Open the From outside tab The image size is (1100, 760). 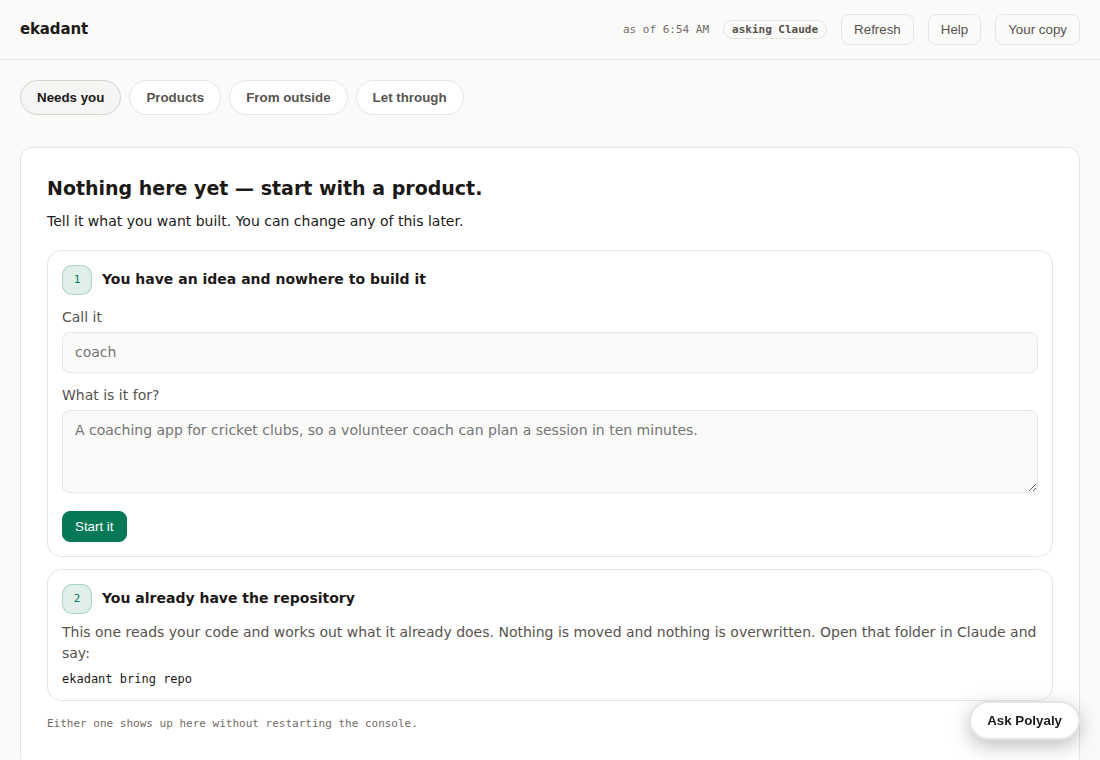[x=288, y=98]
